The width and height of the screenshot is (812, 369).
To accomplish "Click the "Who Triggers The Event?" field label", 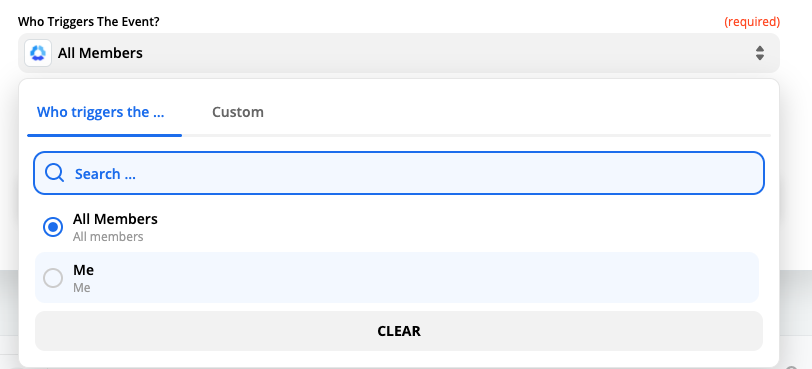I will click(89, 22).
